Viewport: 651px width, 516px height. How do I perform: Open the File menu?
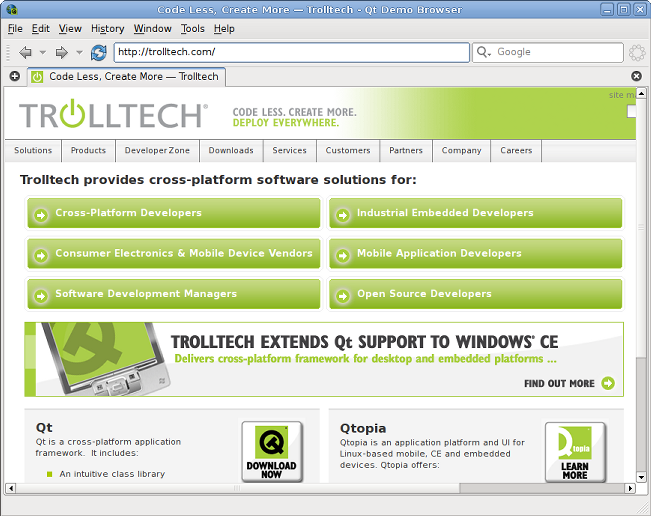(15, 29)
